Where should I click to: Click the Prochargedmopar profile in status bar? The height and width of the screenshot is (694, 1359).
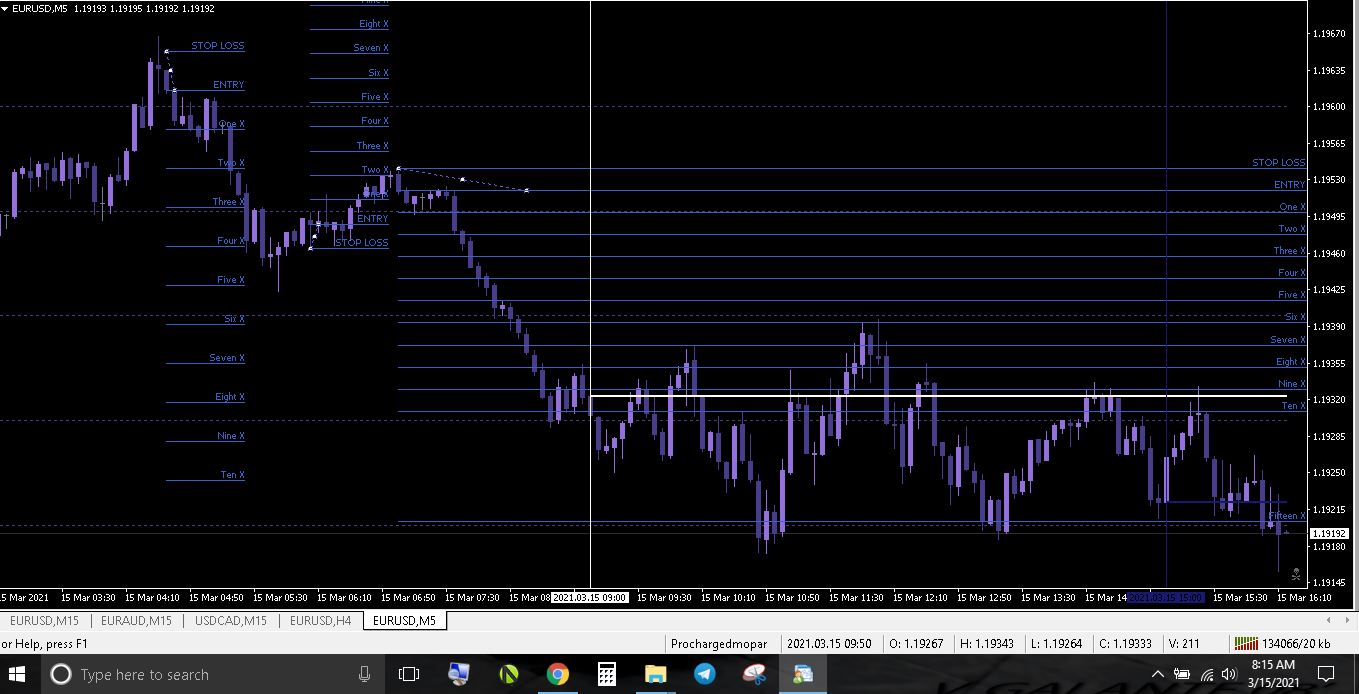pos(719,644)
